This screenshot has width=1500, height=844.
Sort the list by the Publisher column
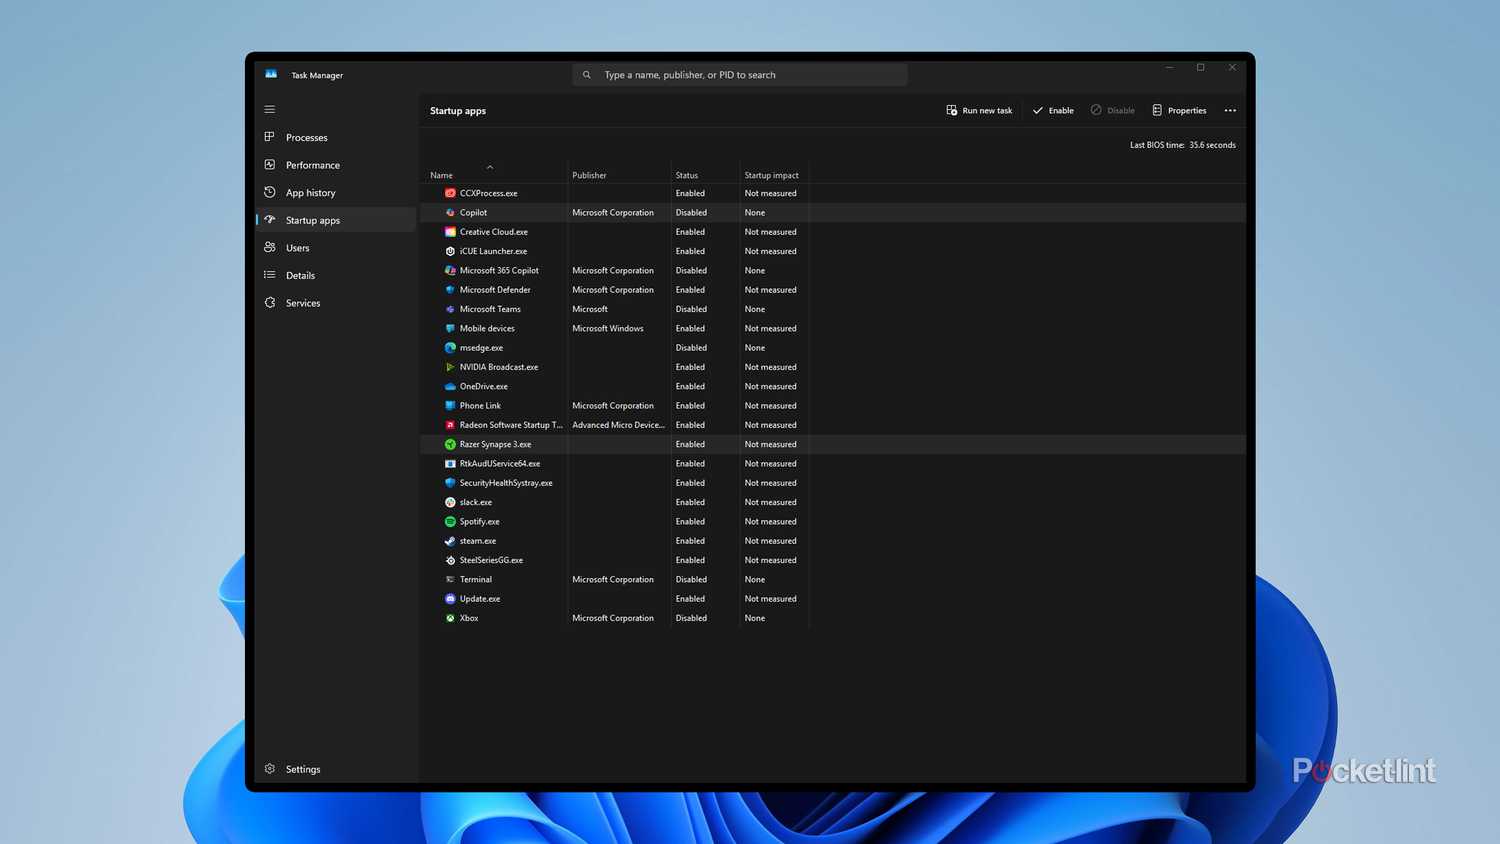coord(589,175)
